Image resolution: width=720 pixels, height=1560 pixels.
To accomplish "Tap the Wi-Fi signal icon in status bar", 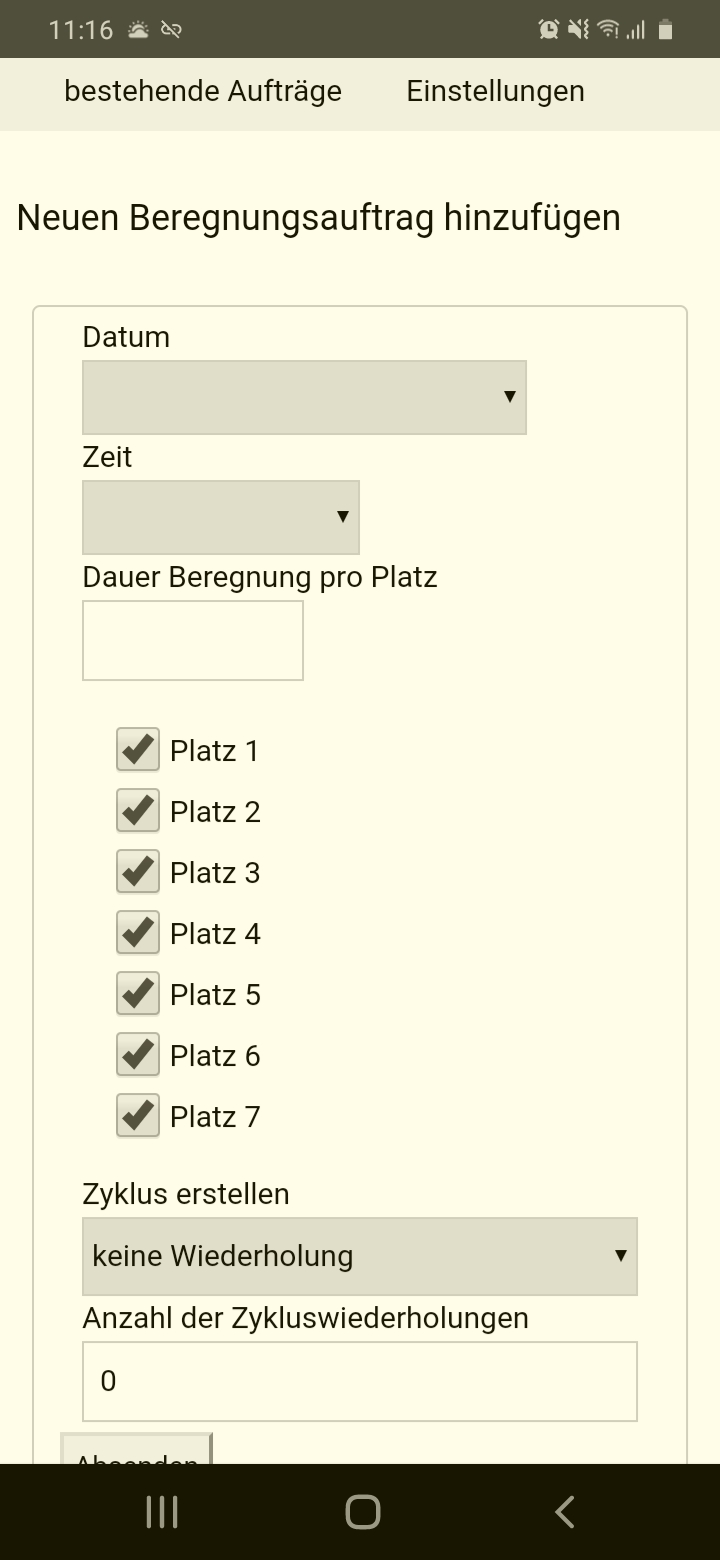I will [x=607, y=30].
